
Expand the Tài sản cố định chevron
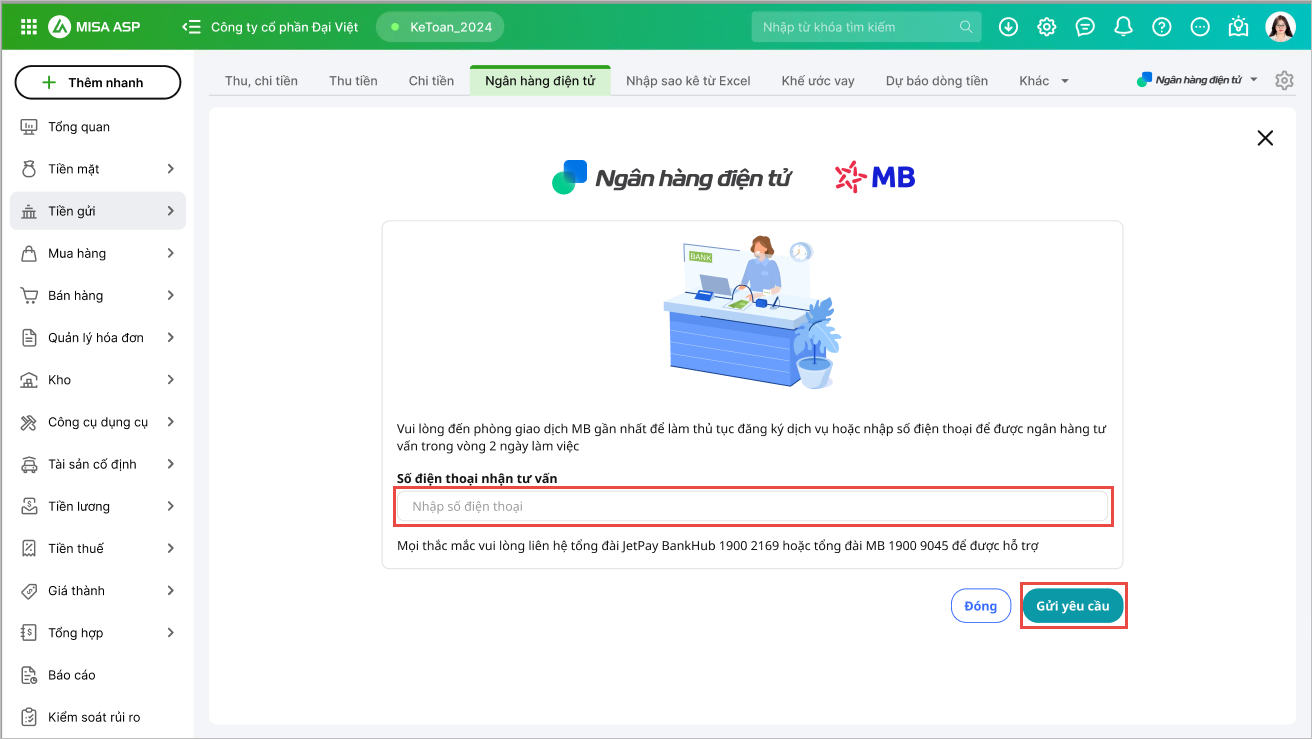click(x=171, y=464)
